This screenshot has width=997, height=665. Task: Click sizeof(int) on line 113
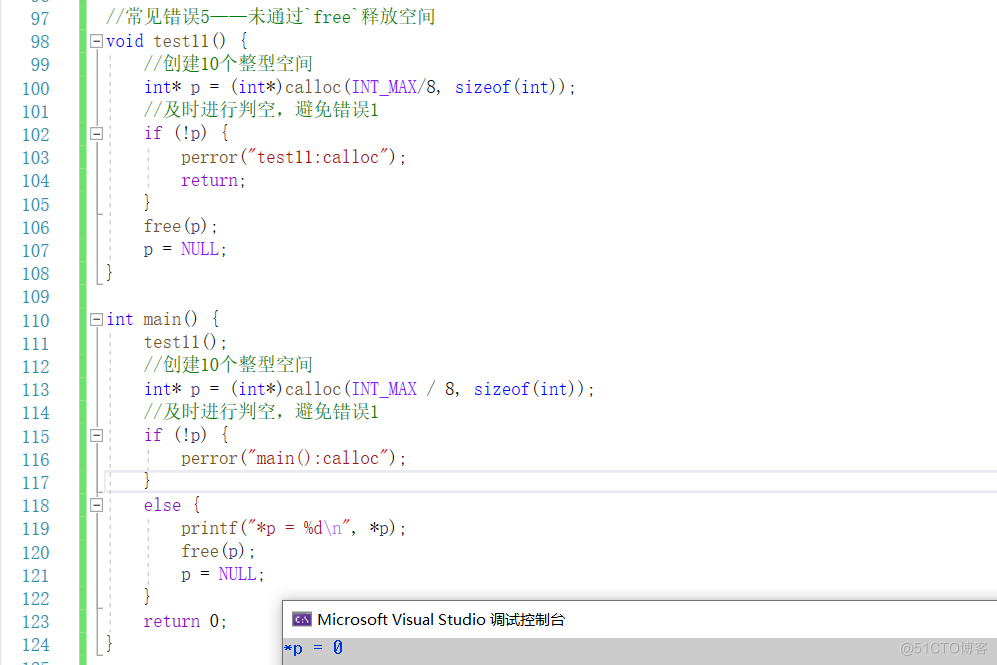point(525,388)
